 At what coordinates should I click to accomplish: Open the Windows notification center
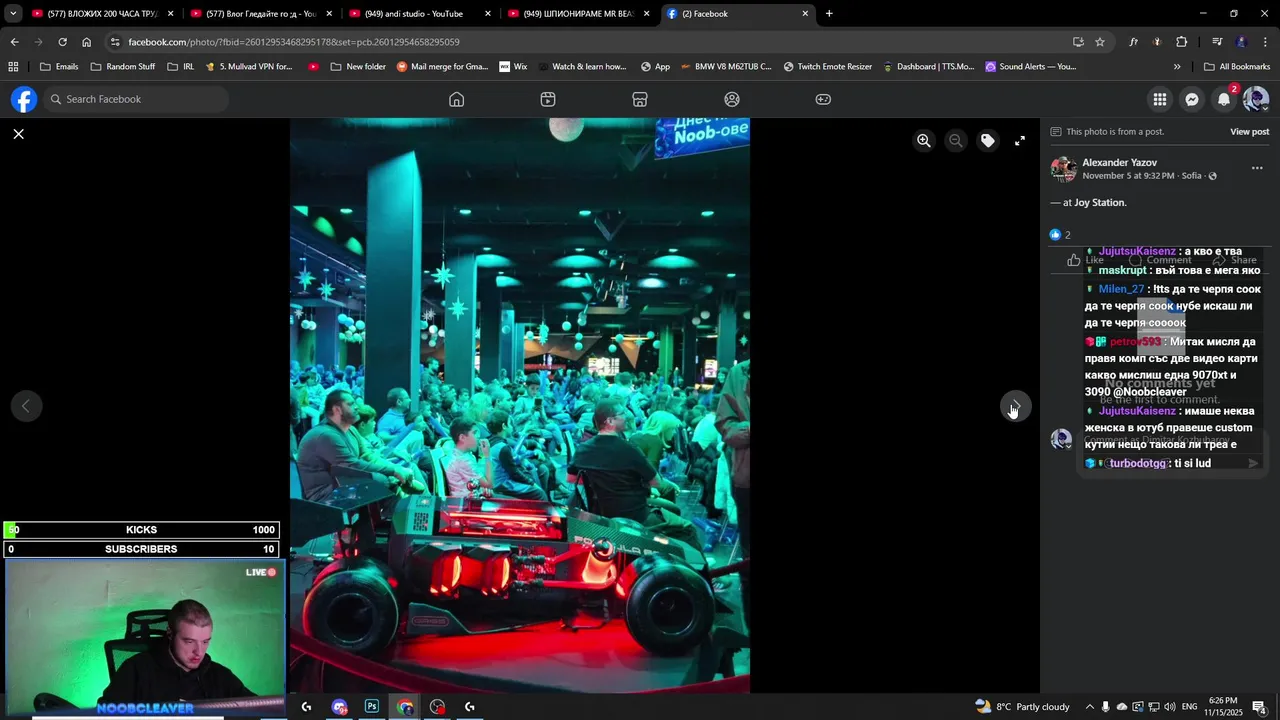tap(1260, 707)
